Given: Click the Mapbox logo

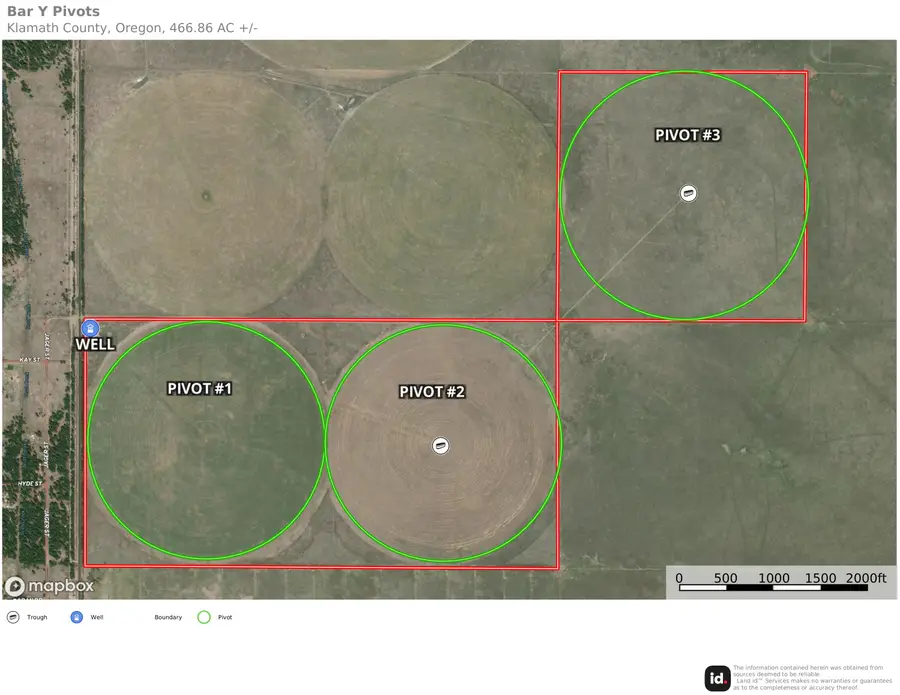Looking at the screenshot, I should tap(50, 585).
